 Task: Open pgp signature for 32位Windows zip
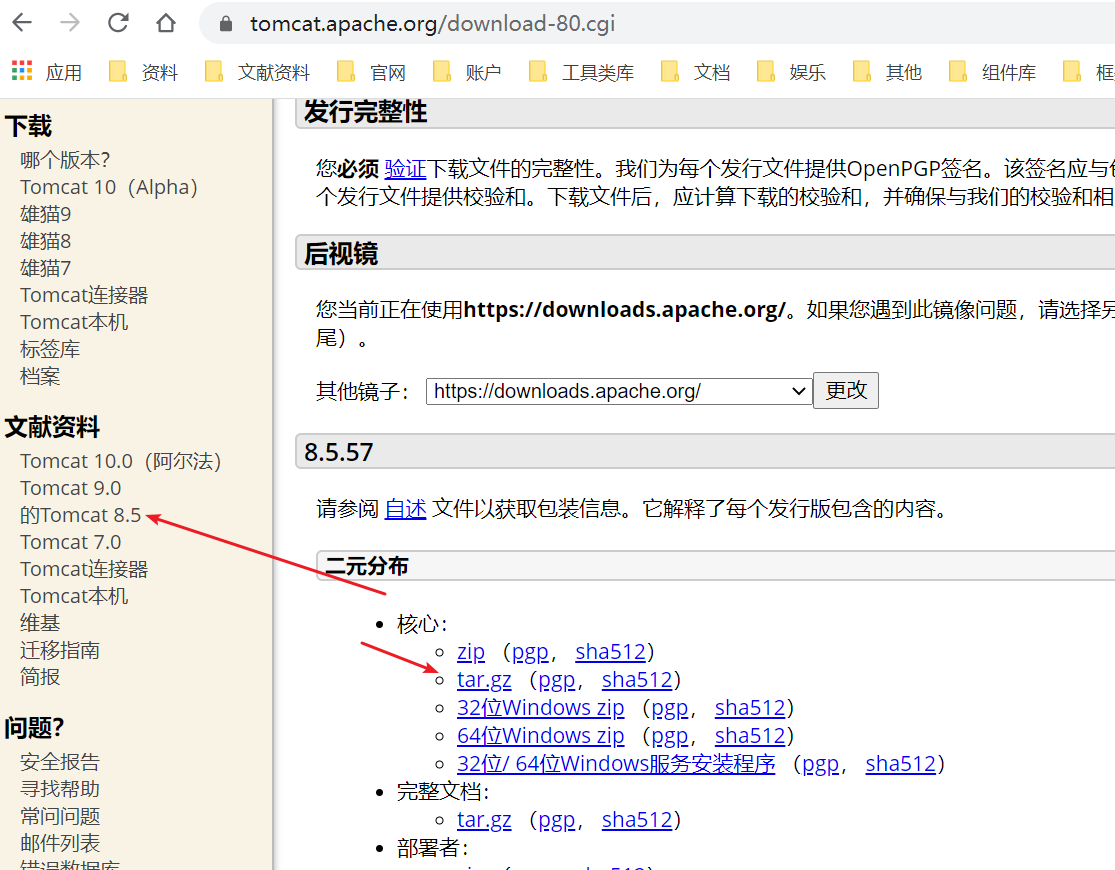(669, 709)
